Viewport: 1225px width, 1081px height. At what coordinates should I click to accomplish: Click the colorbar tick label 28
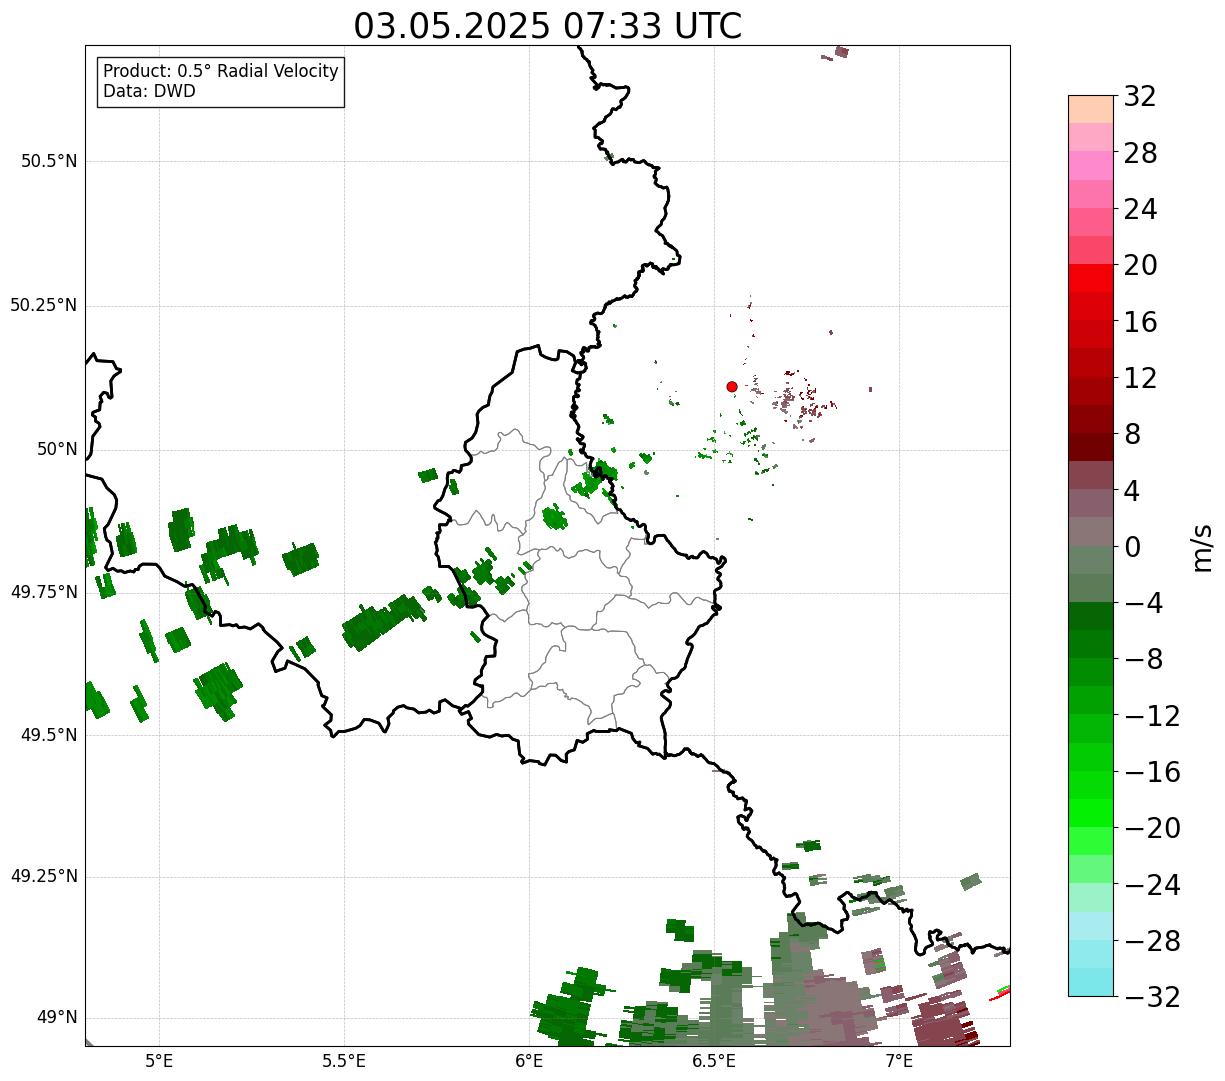pyautogui.click(x=1140, y=153)
